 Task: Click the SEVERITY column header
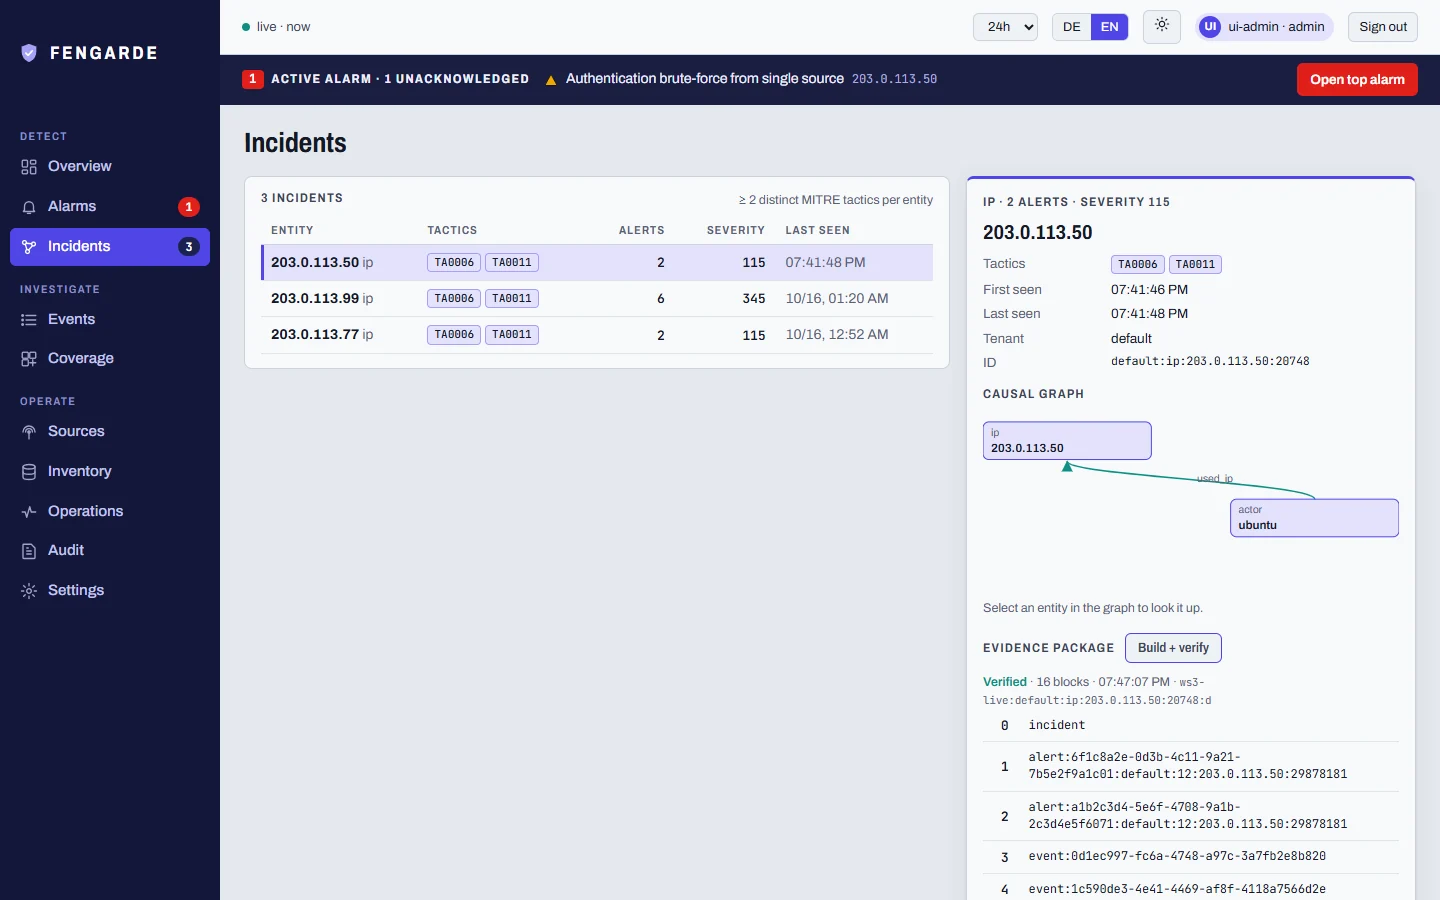[735, 230]
